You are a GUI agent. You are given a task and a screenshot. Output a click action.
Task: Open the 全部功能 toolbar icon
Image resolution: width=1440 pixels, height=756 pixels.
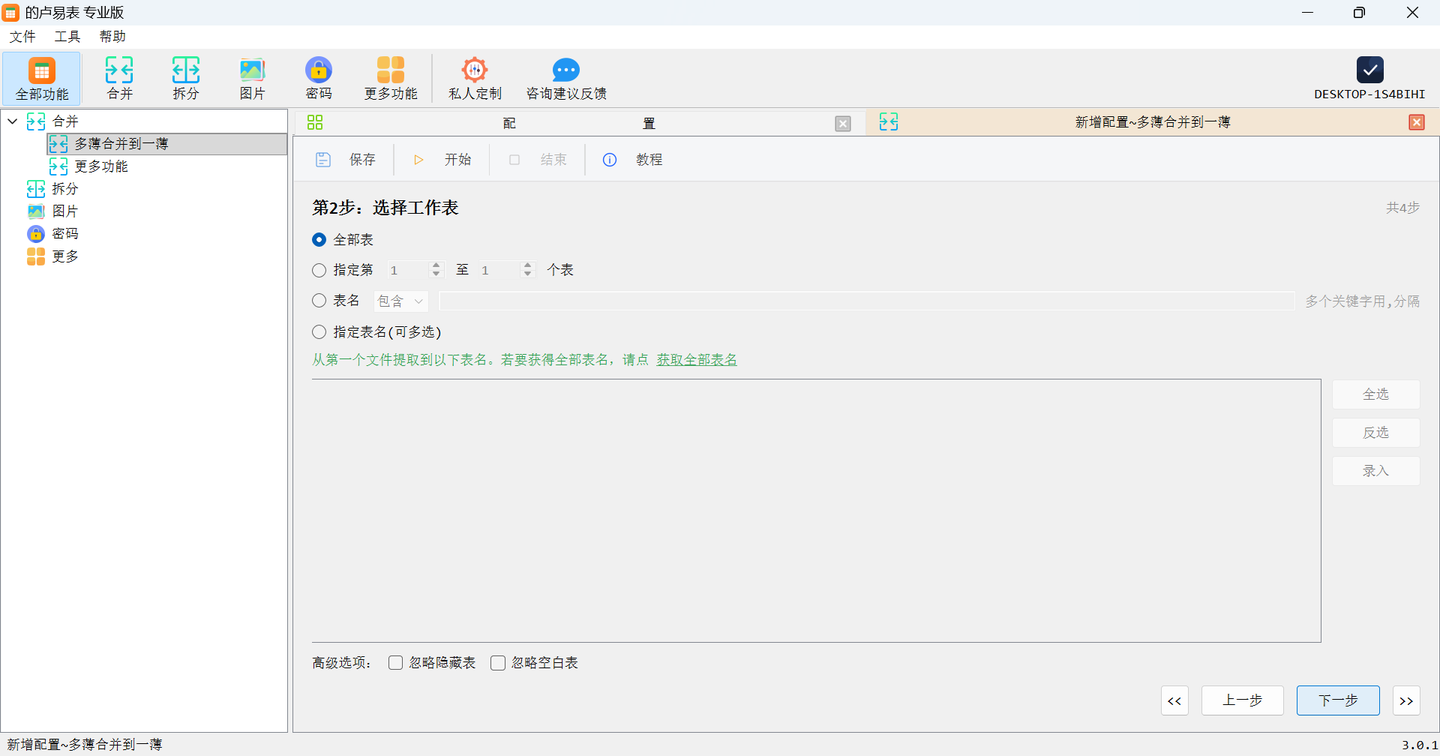[x=42, y=71]
